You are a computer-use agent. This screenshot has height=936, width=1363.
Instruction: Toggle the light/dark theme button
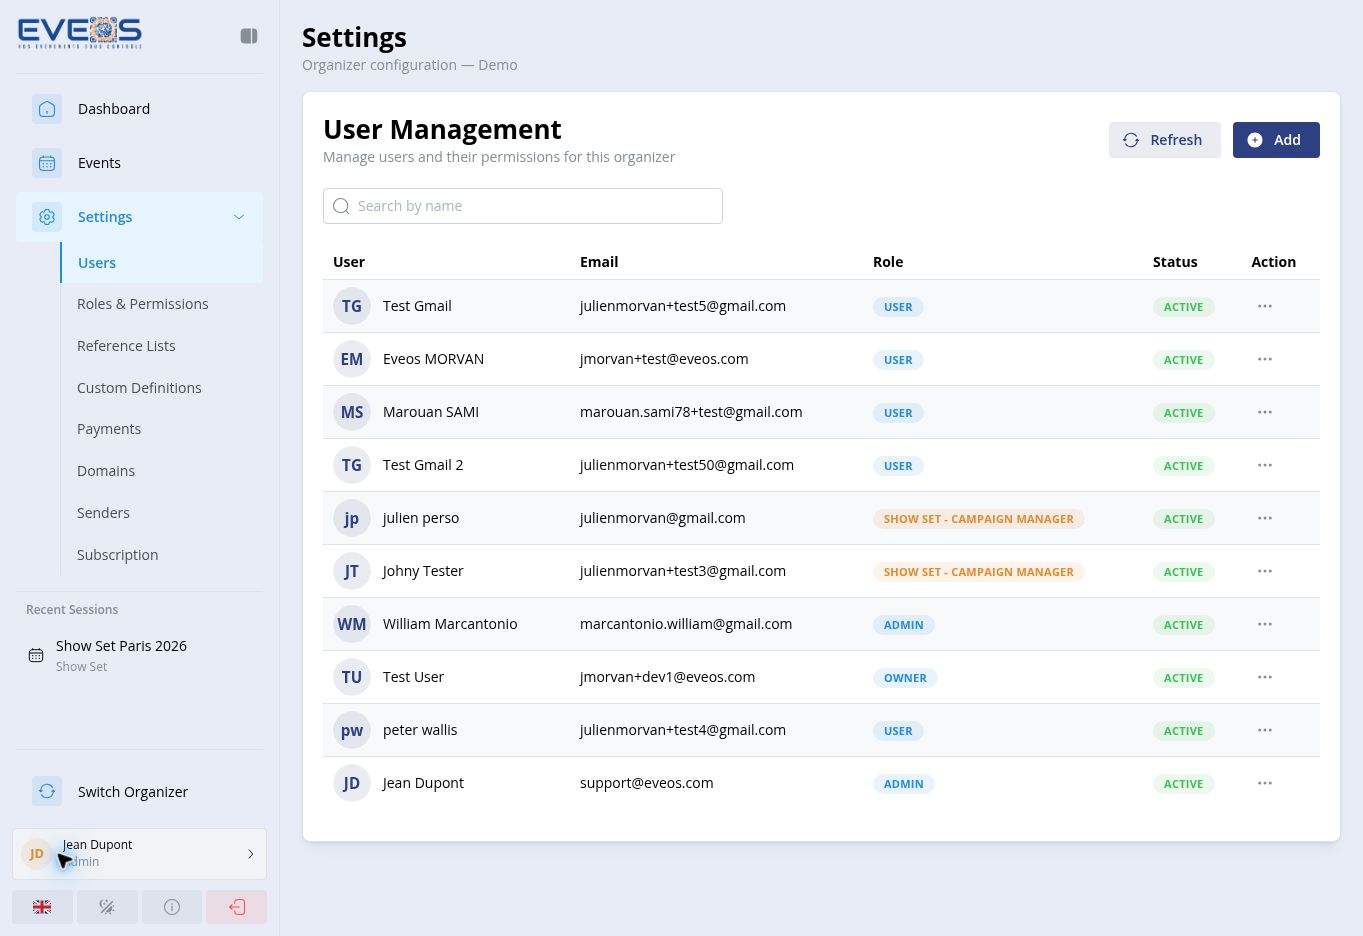coord(107,907)
